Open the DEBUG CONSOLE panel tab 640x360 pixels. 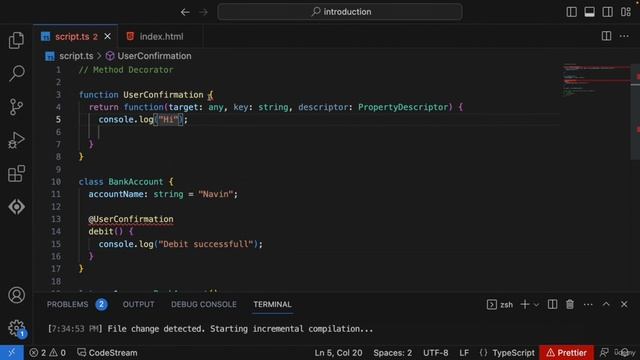pyautogui.click(x=204, y=304)
